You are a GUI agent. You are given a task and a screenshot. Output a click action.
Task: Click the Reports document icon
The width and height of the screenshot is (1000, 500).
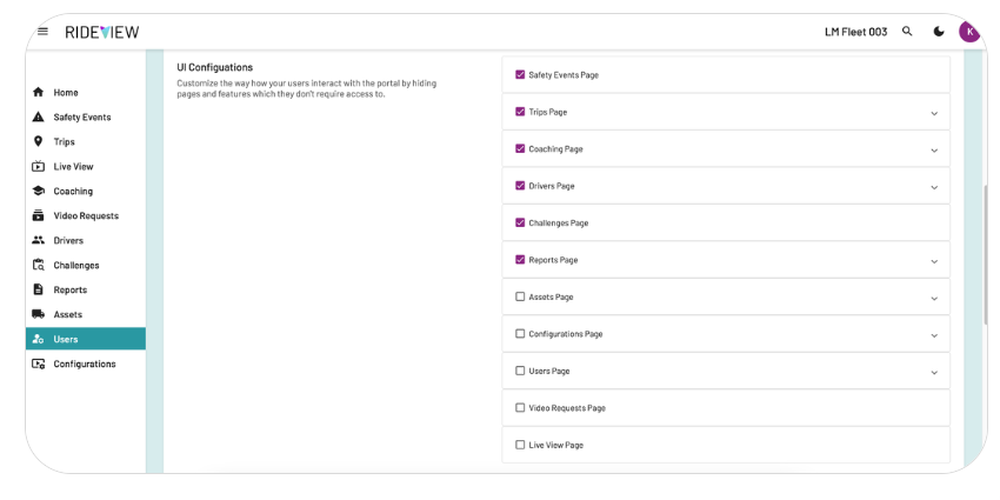(x=38, y=290)
